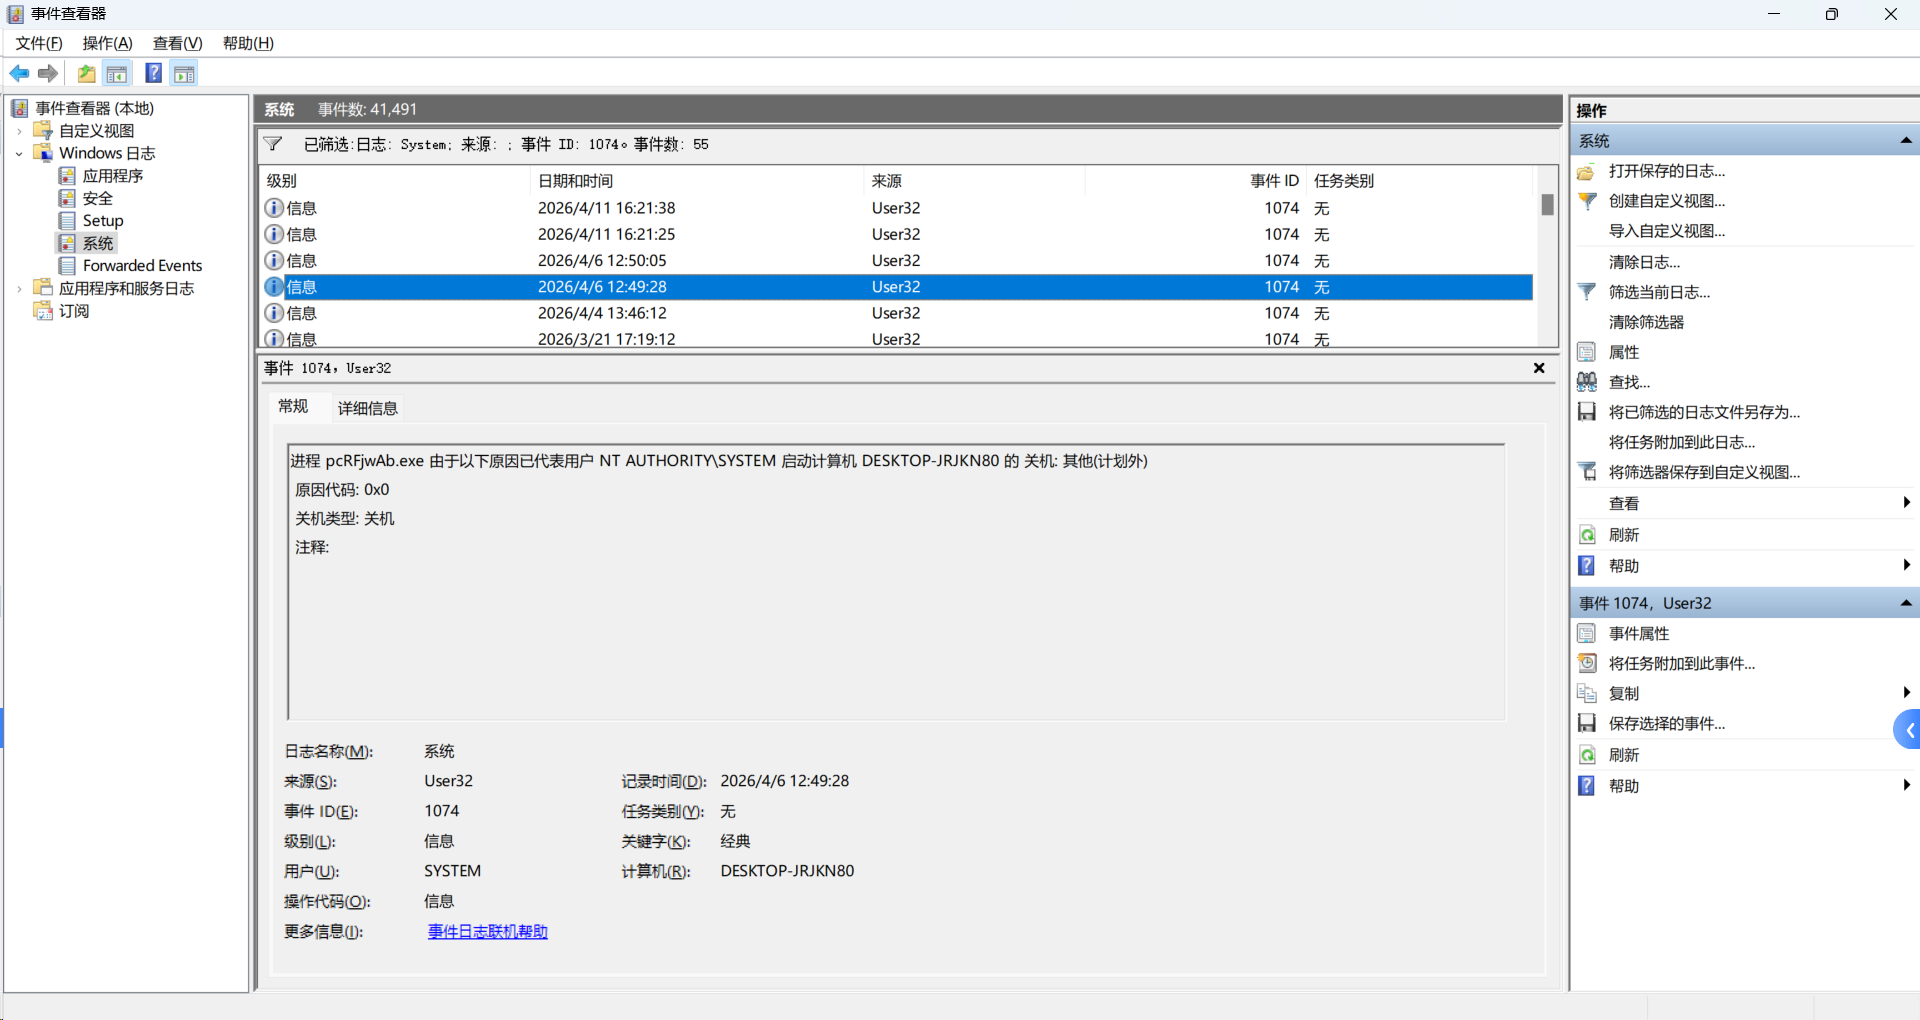This screenshot has height=1020, width=1920.
Task: Open the 查看 submenu arrow
Action: click(1906, 503)
